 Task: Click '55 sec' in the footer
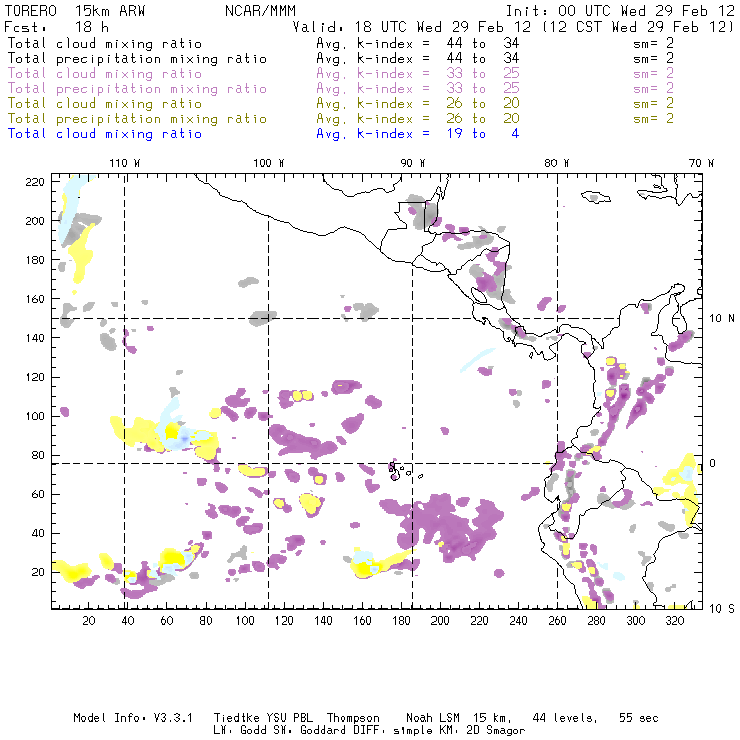tap(639, 718)
